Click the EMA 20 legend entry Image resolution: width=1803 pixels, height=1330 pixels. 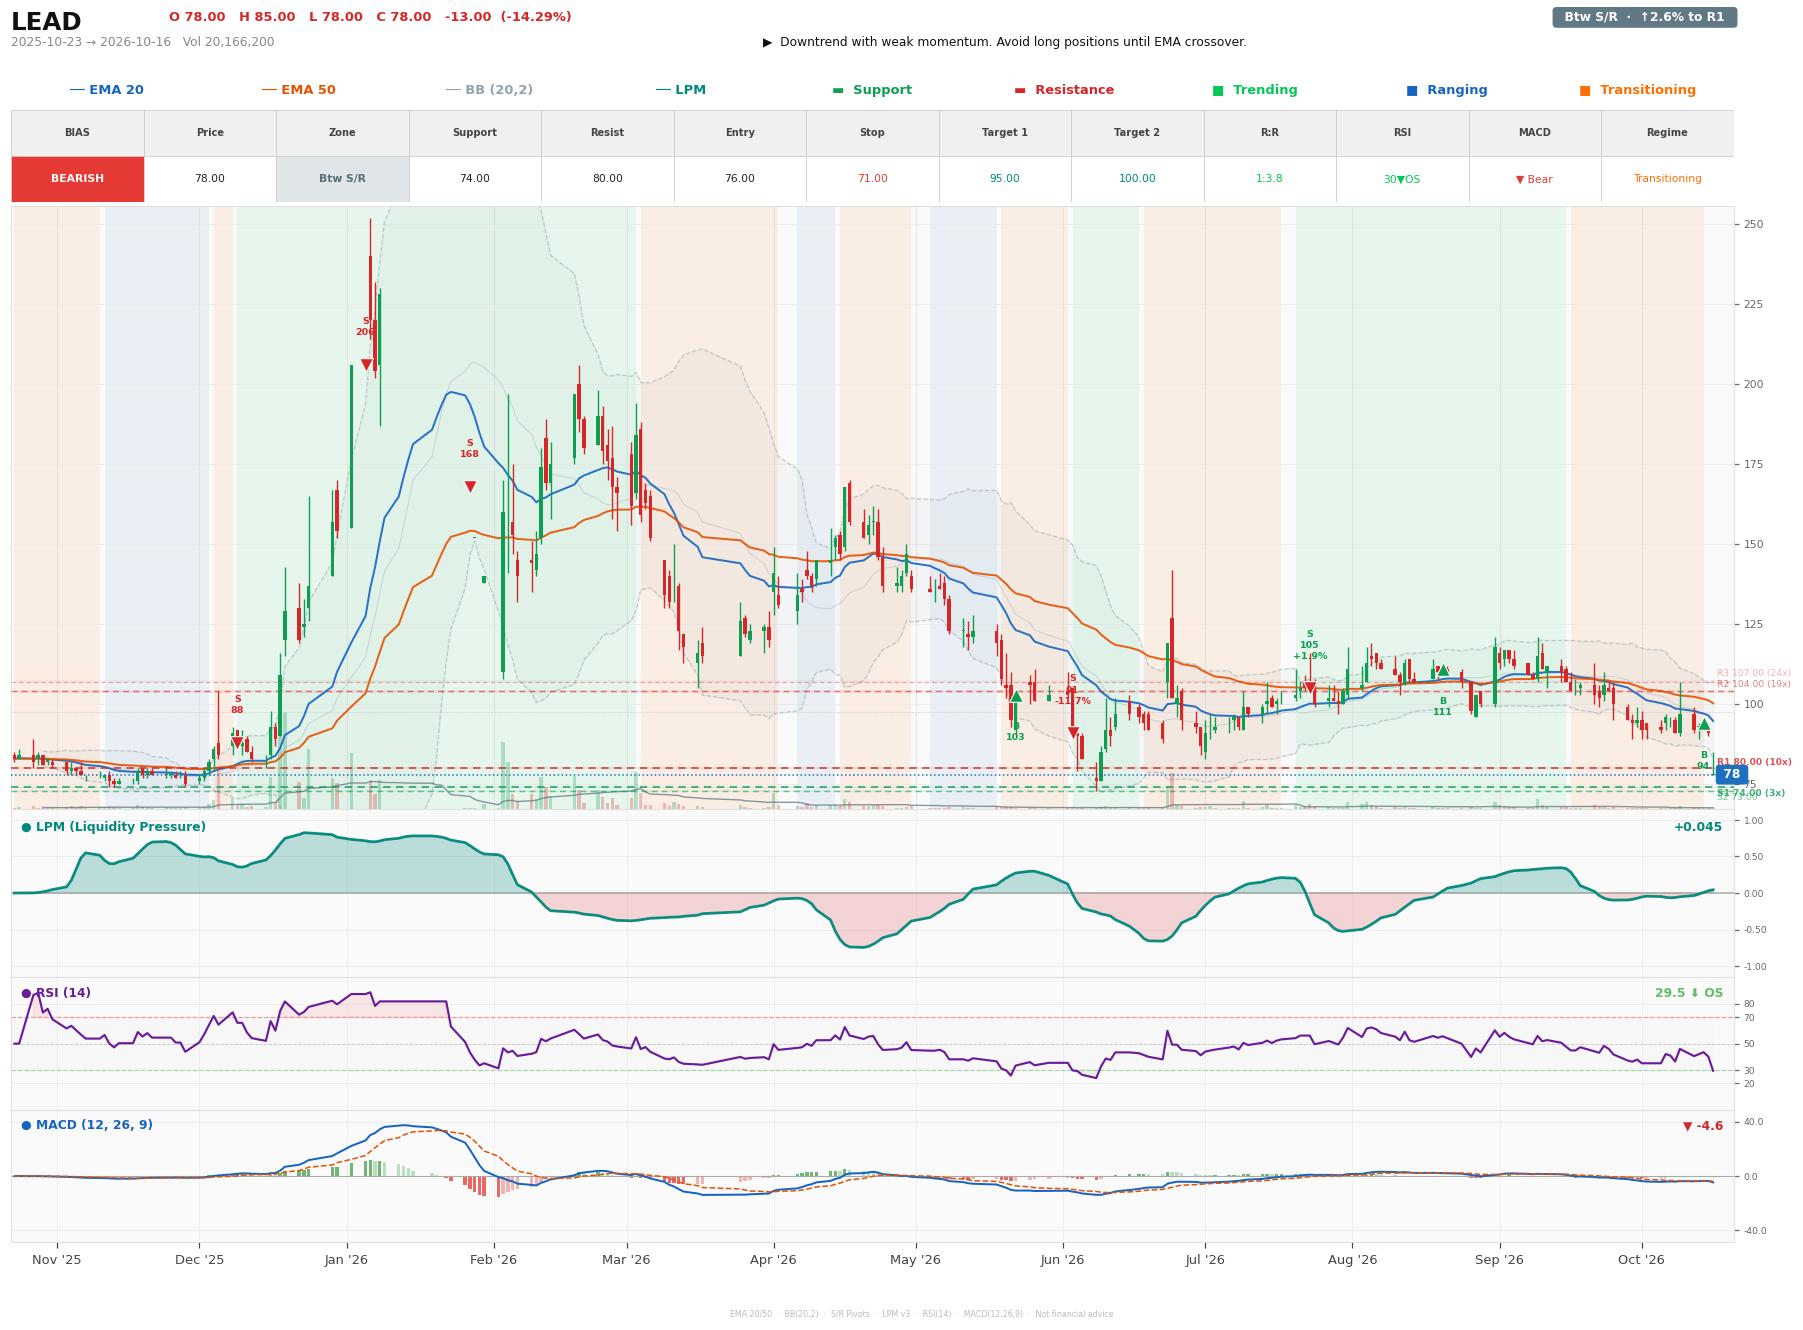(x=107, y=90)
